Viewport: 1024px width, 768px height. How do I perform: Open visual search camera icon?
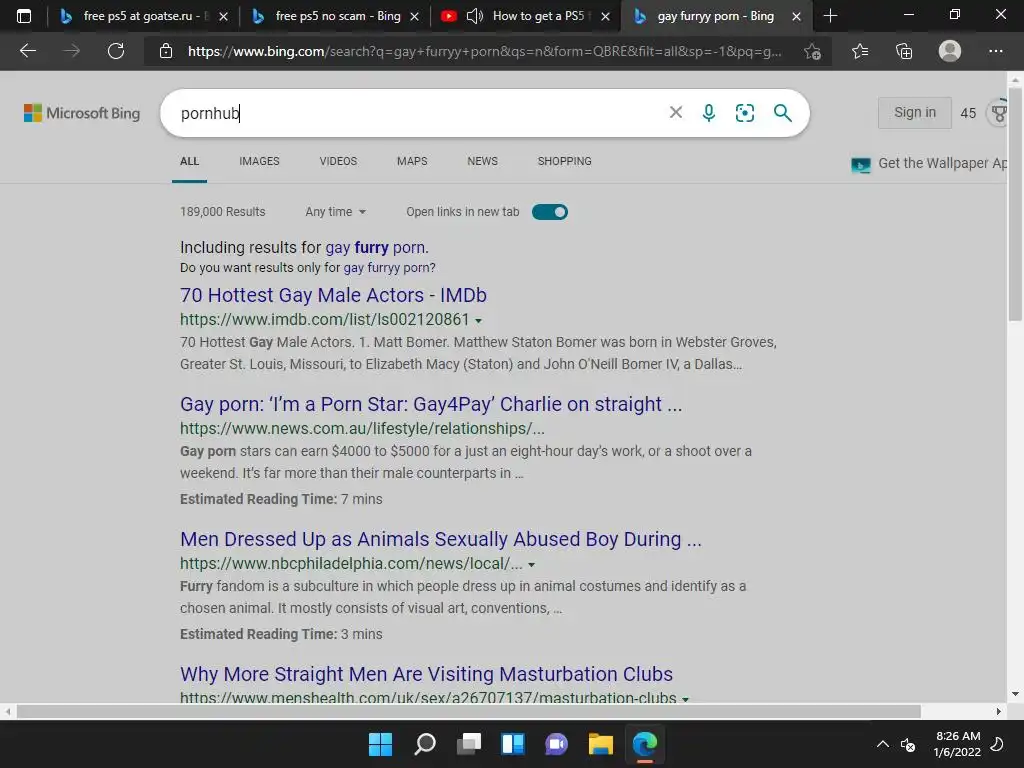tap(744, 113)
